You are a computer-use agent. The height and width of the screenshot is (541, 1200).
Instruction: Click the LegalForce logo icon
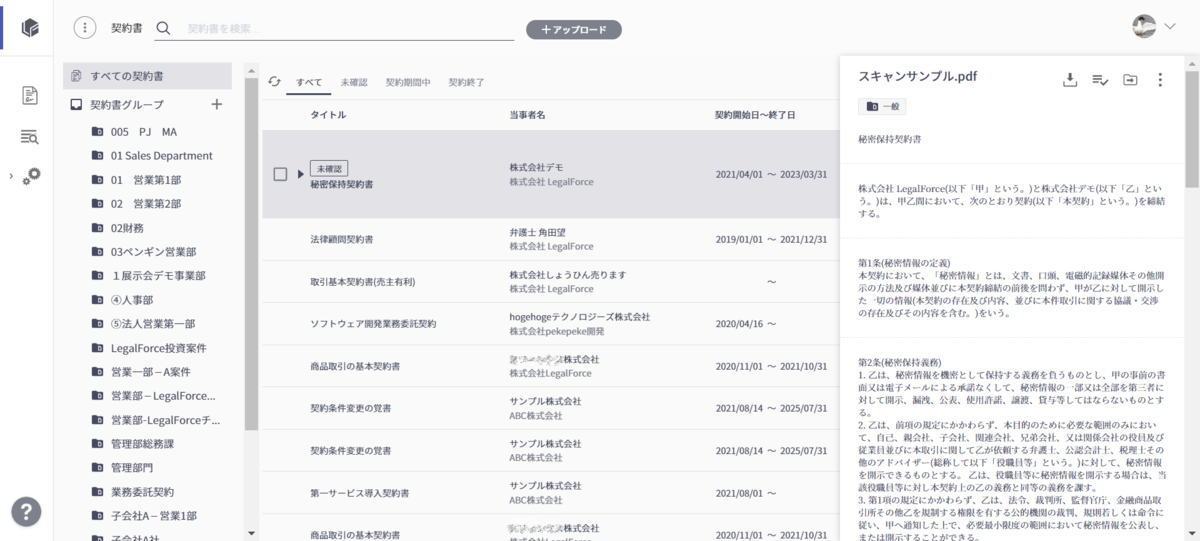[31, 28]
